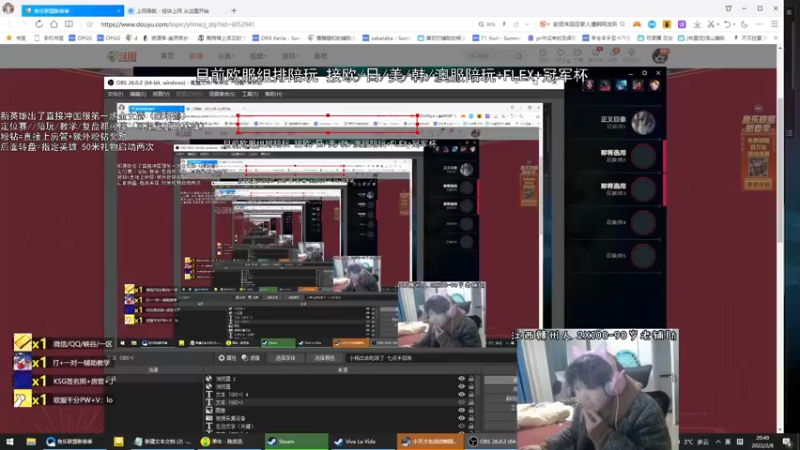Hide the 浏览器 2 source with eye icon
Image resolution: width=800 pixels, height=450 pixels.
click(x=461, y=379)
